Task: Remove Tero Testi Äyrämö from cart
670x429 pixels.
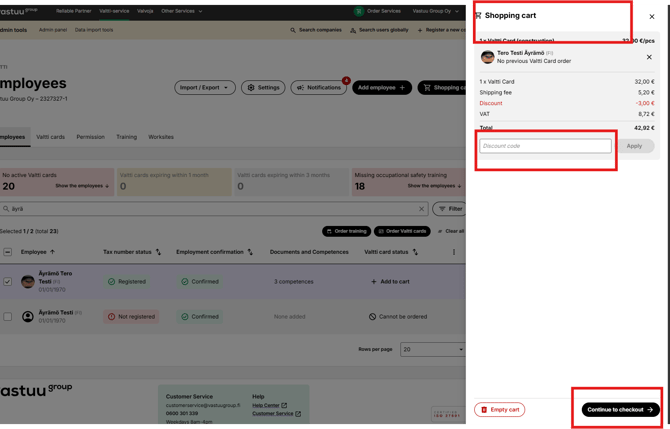Action: click(x=649, y=57)
